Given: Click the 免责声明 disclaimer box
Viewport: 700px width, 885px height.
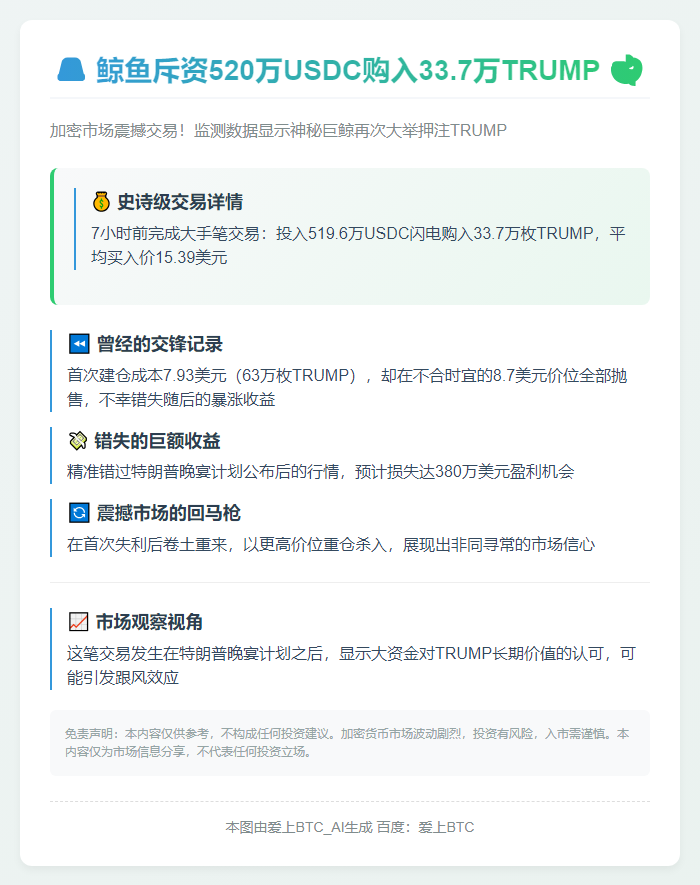Looking at the screenshot, I should [x=350, y=743].
